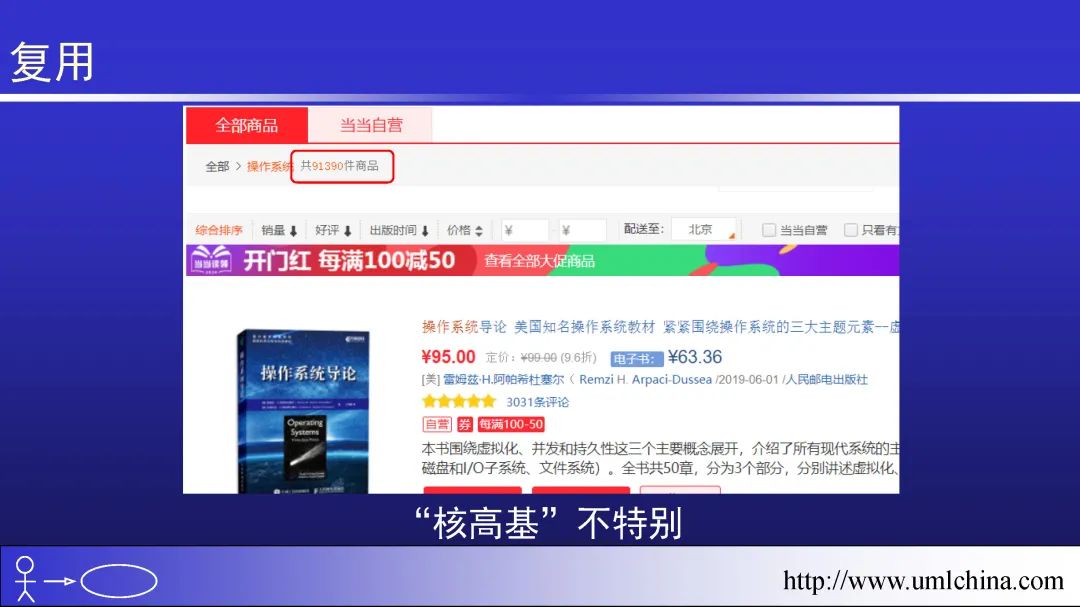
Task: Click the 券 coupon tag
Action: pos(464,424)
